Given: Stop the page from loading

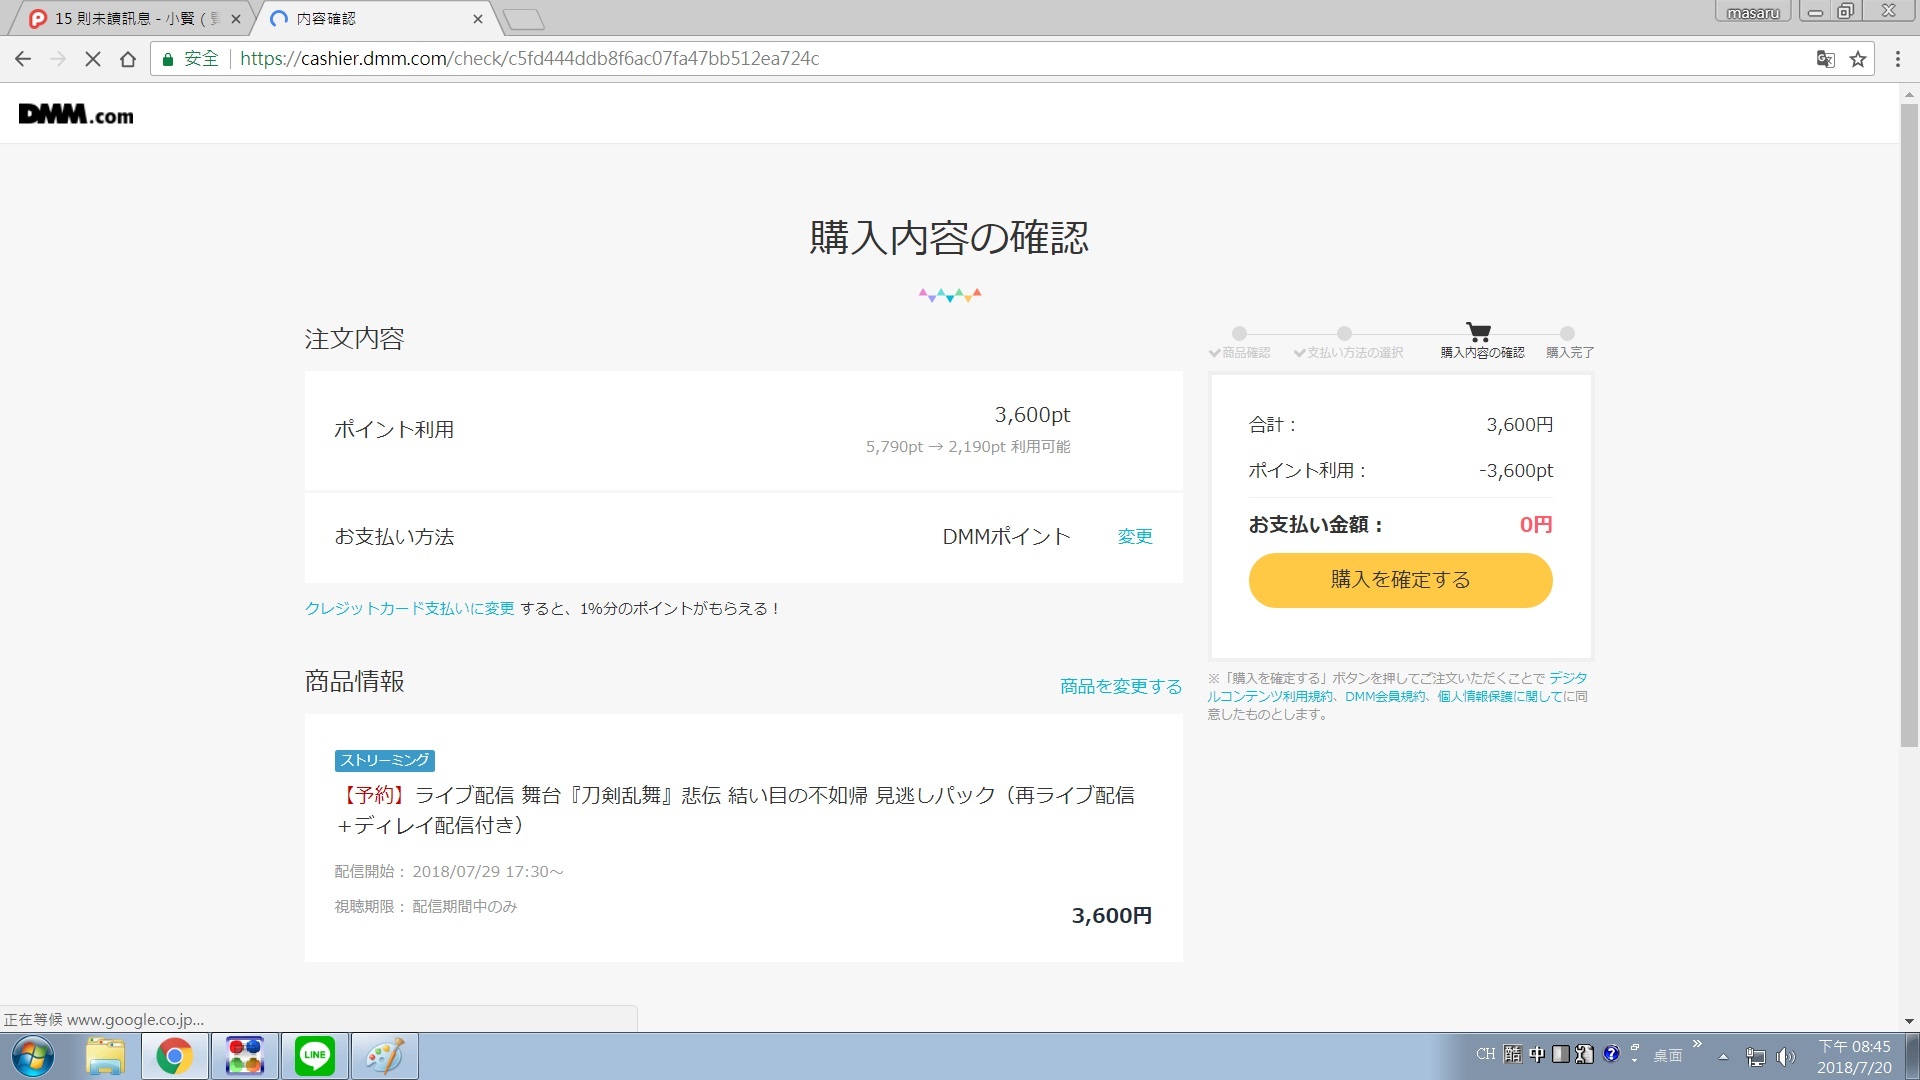Looking at the screenshot, I should pos(93,59).
